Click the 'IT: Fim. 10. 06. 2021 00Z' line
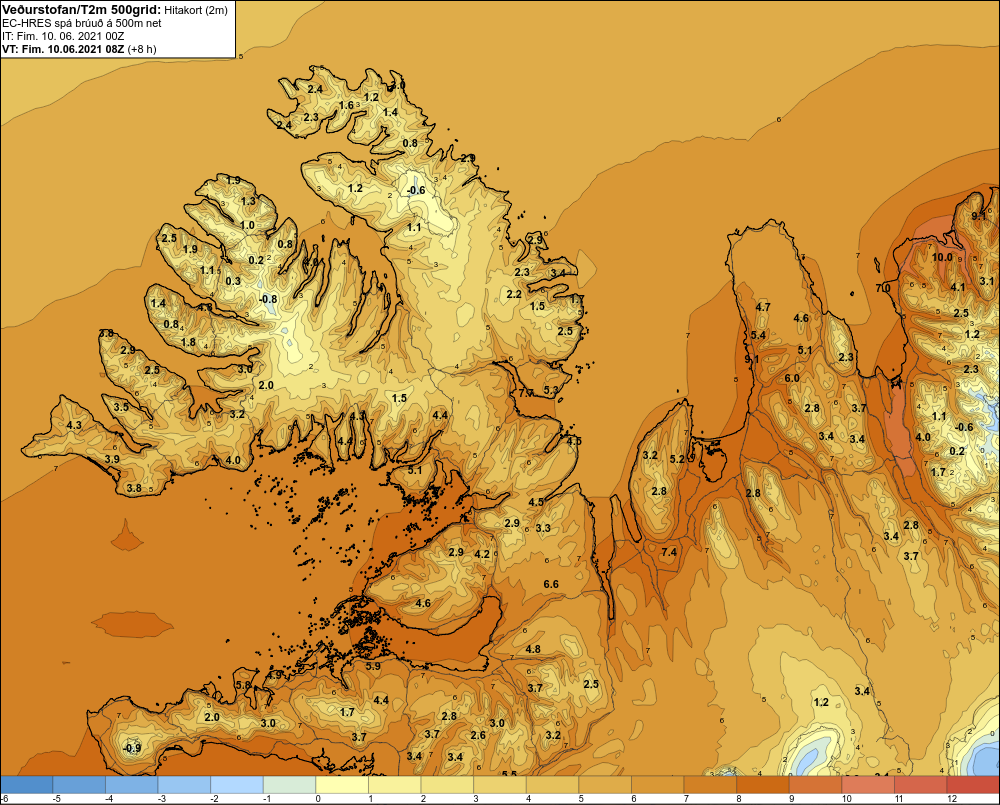 [x=62, y=36]
